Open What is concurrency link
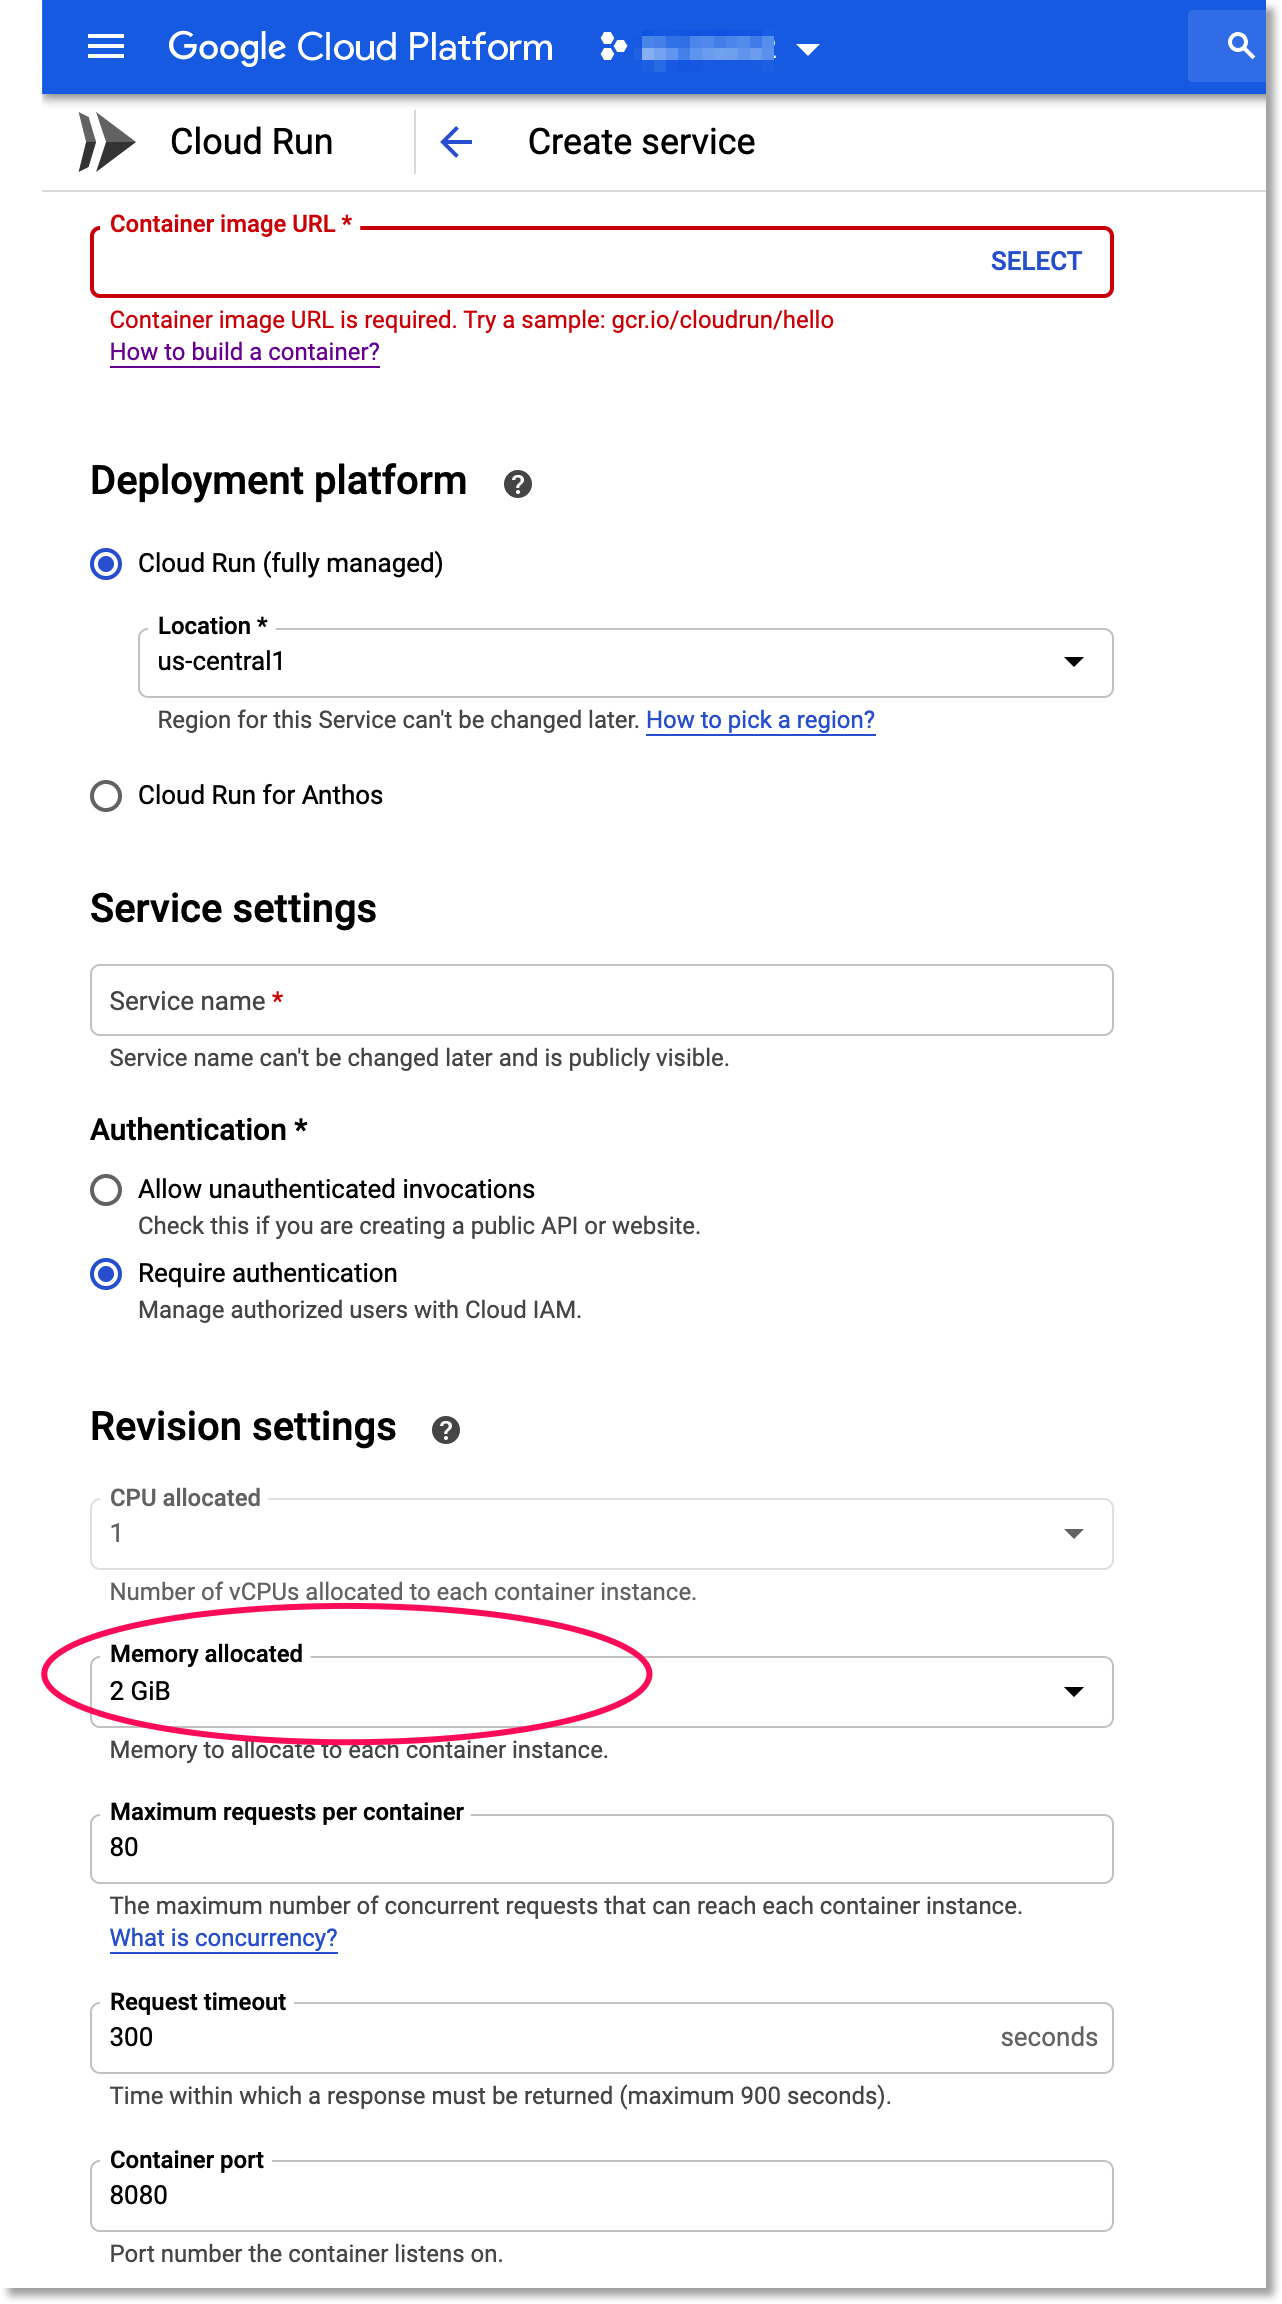 point(224,1938)
